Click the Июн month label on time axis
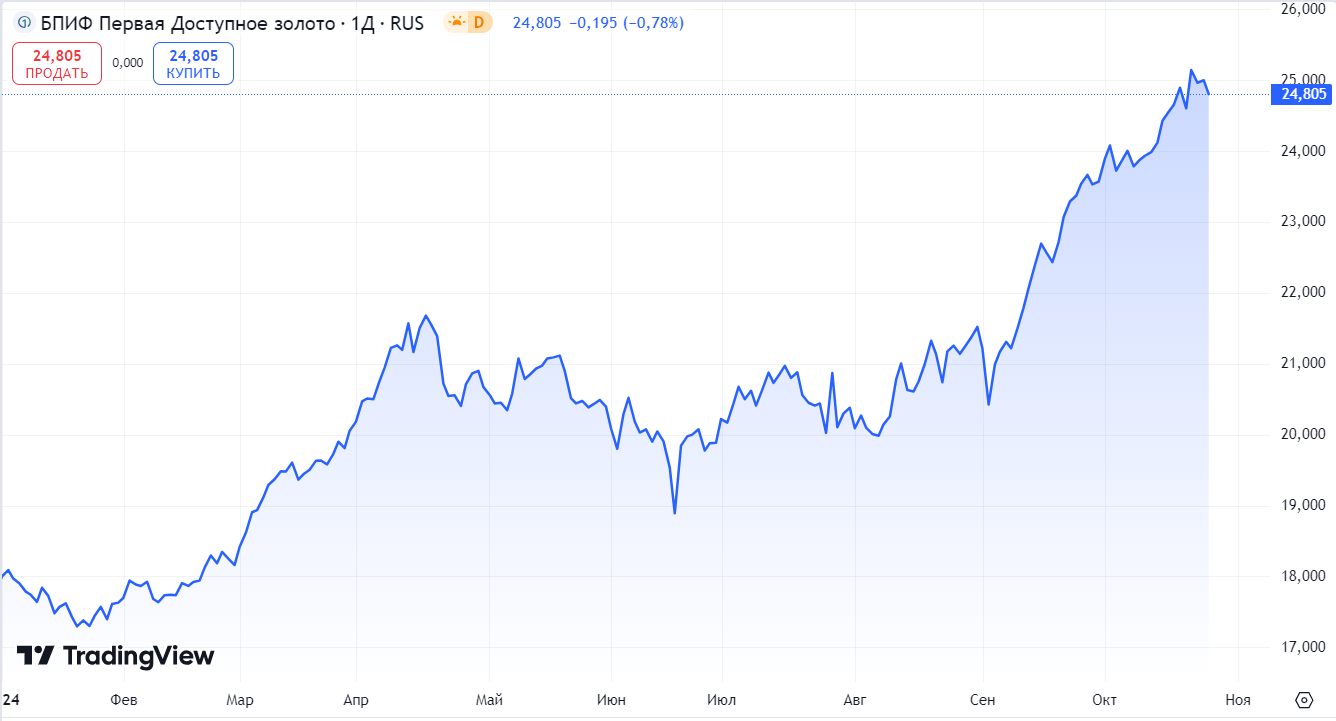Screen dimensions: 1336x721 pyautogui.click(x=610, y=700)
